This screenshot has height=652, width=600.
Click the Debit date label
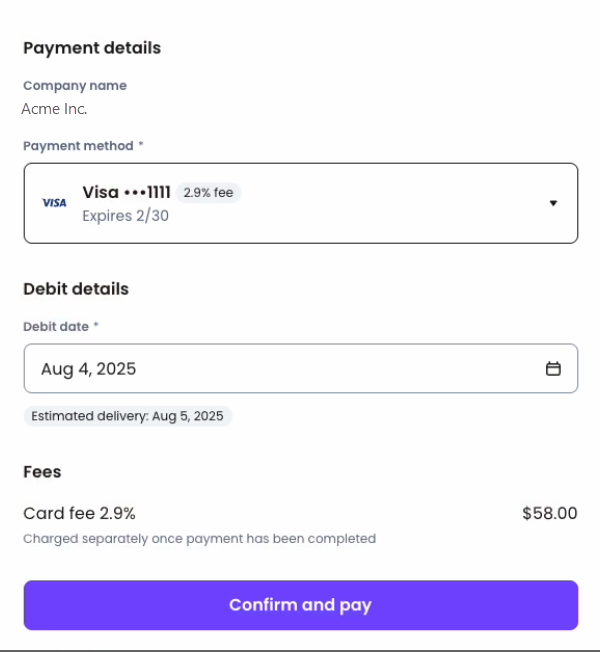(x=57, y=326)
